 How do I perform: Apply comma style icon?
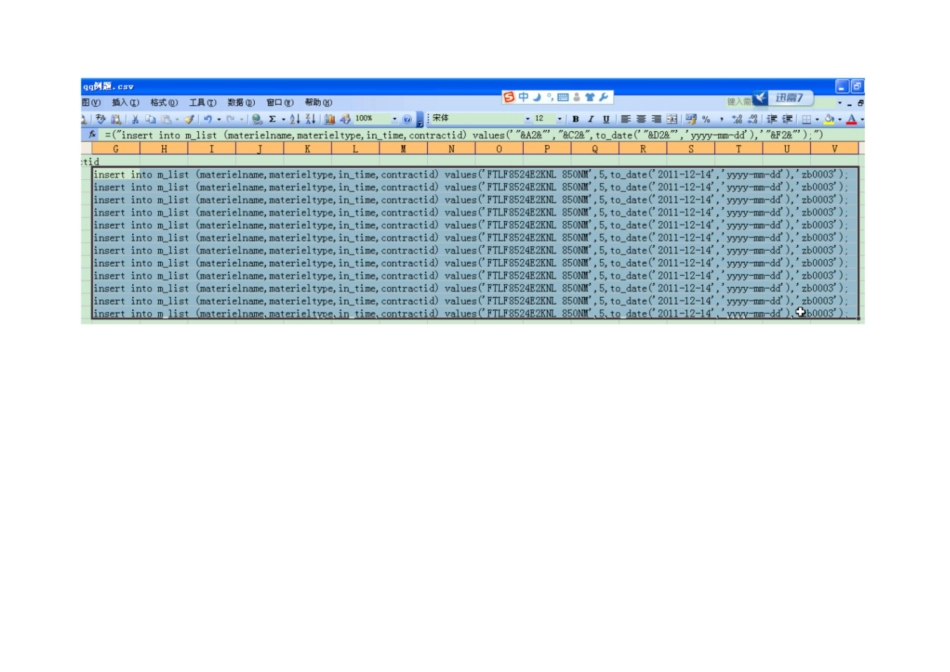[722, 119]
